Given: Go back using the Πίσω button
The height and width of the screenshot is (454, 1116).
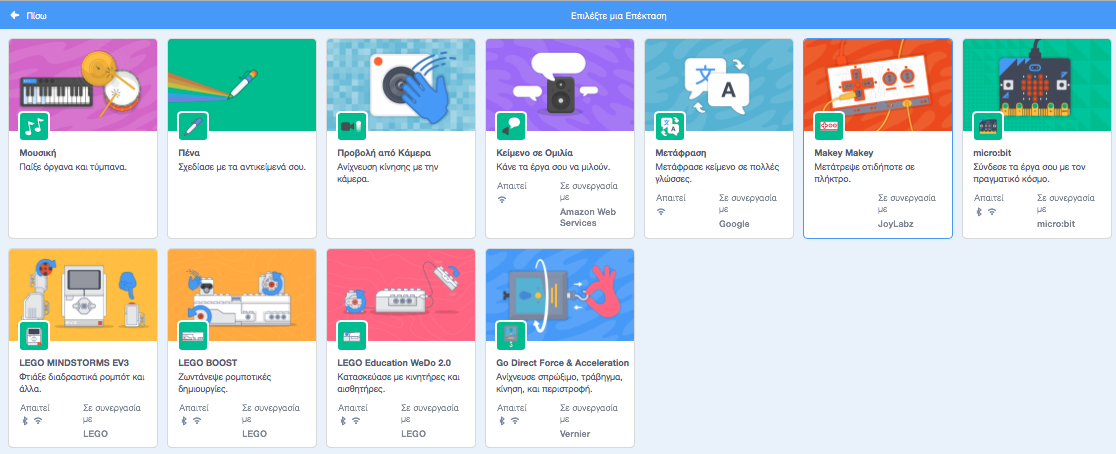Looking at the screenshot, I should point(29,16).
